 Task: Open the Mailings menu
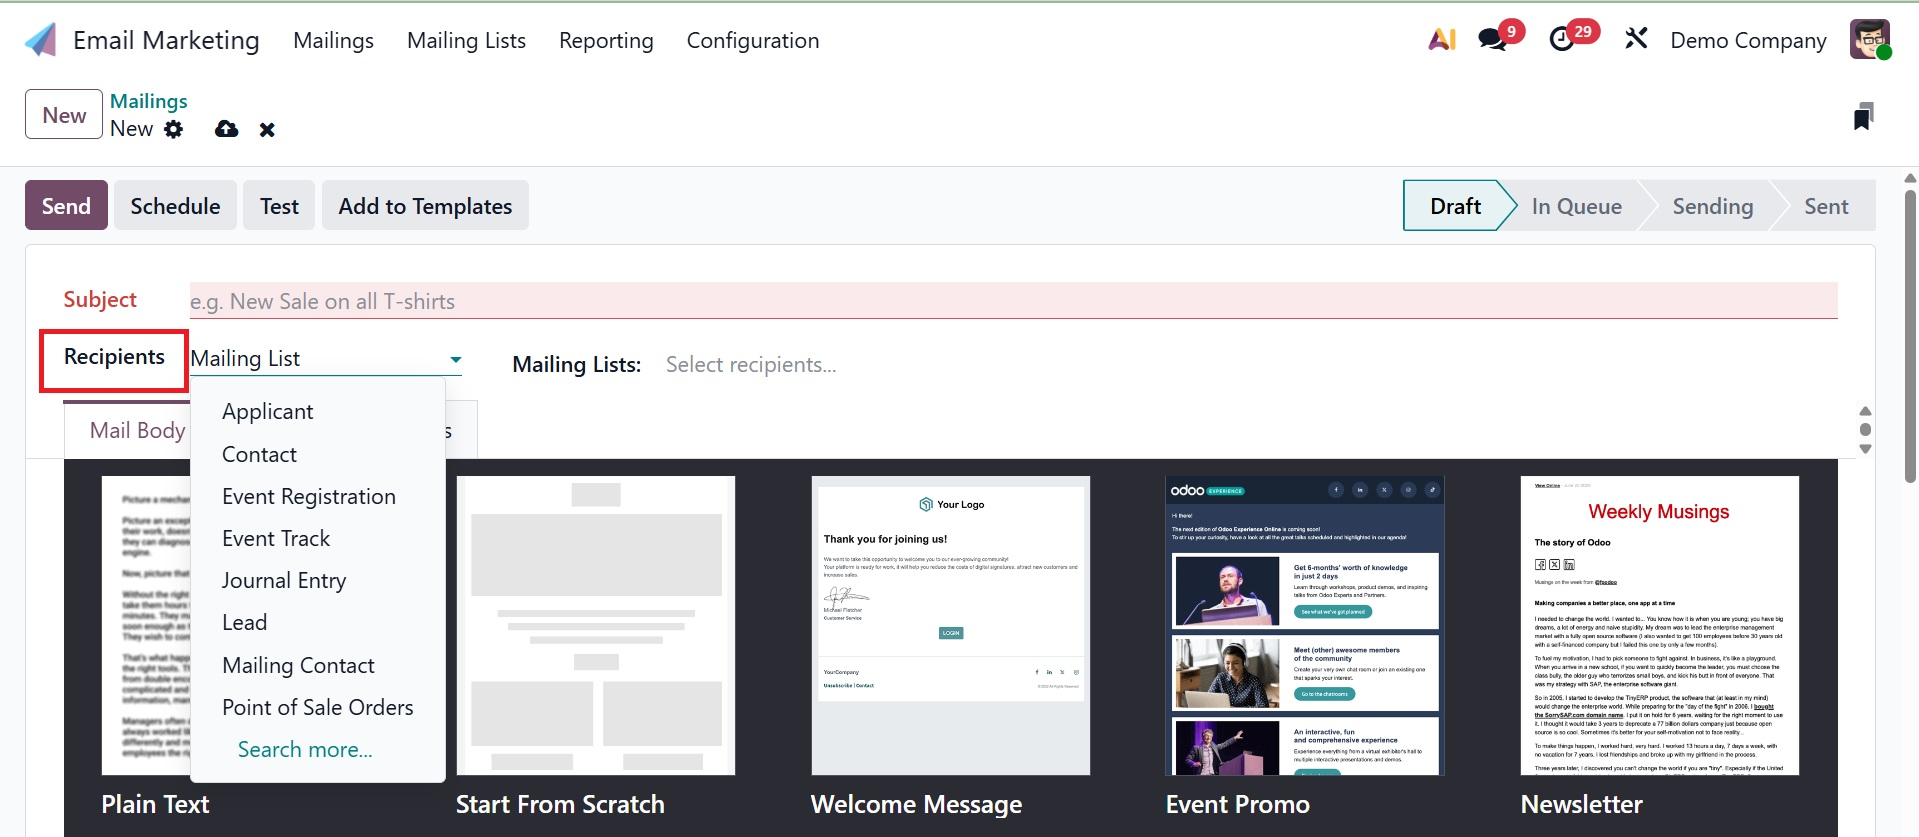(x=333, y=40)
